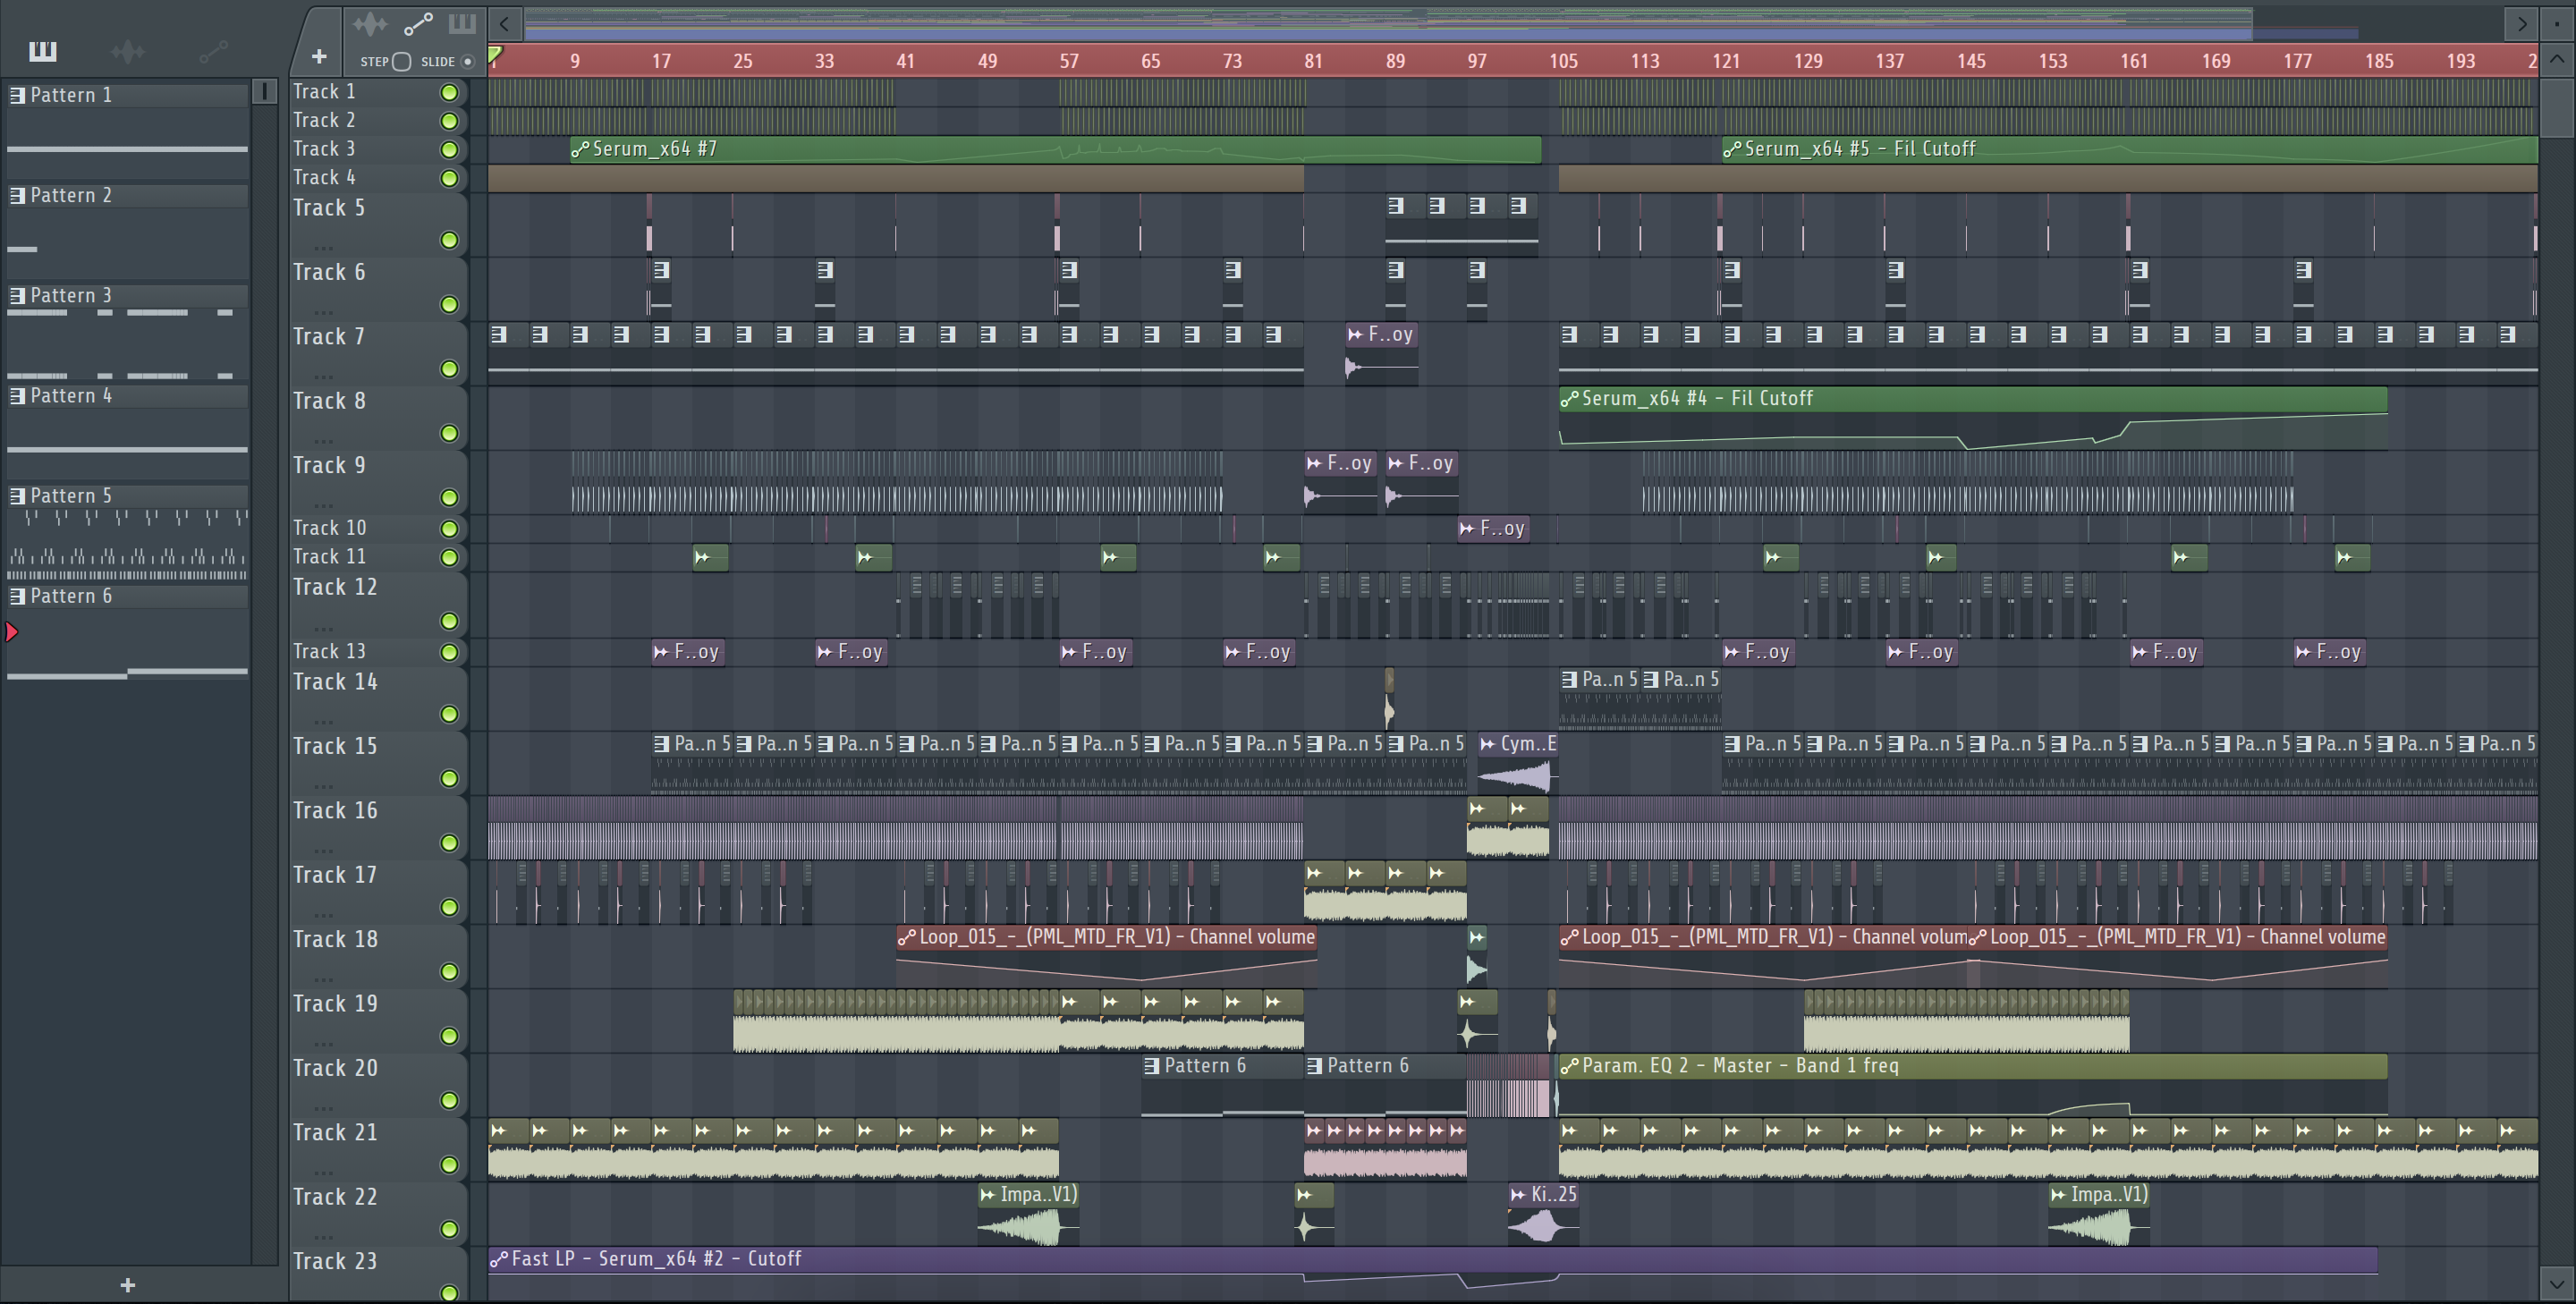
Task: Mute Track 3 with its green LED
Action: (449, 149)
